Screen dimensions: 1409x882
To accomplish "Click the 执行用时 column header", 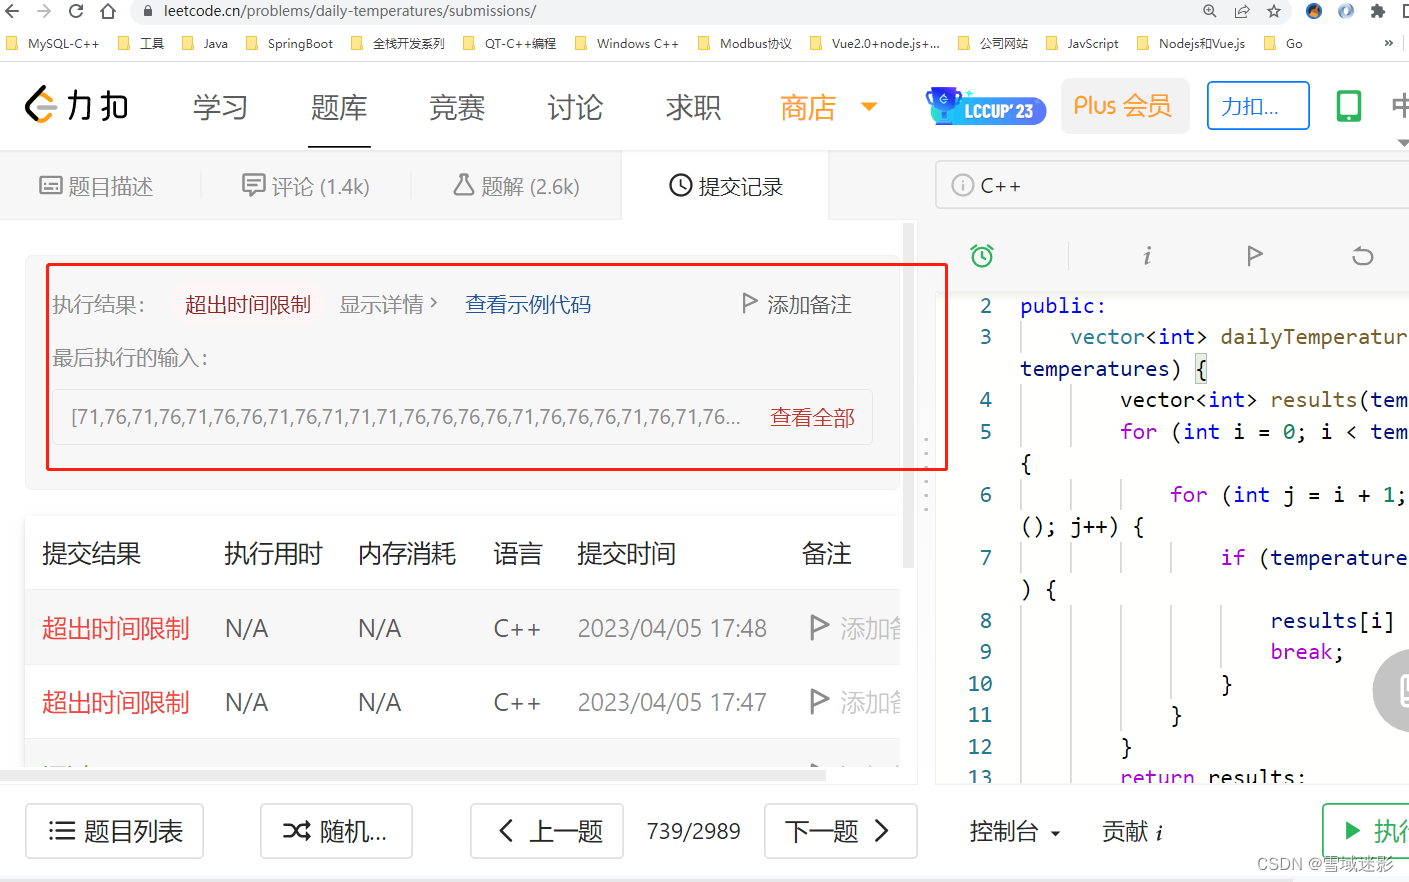I will coord(273,553).
